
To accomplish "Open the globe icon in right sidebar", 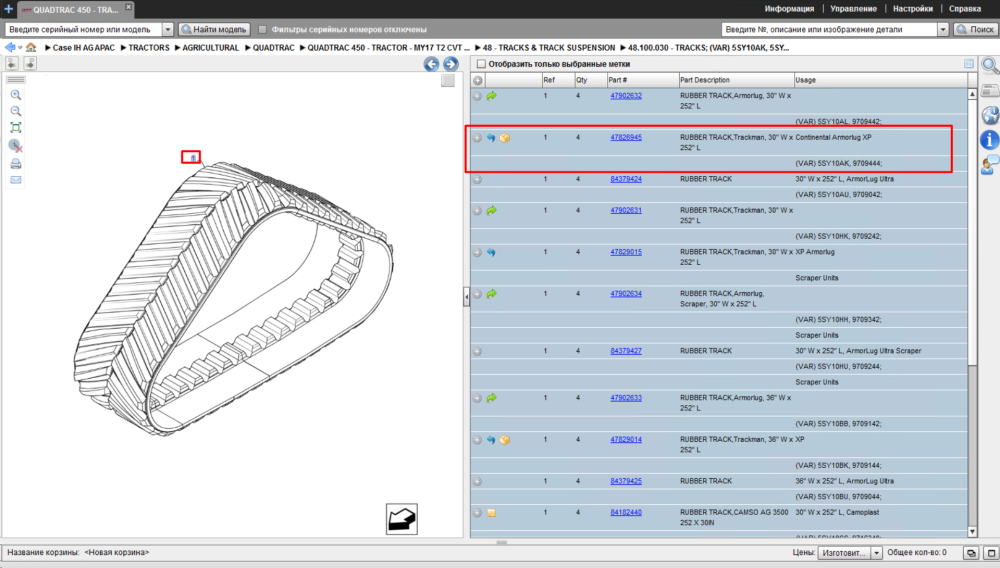I will coord(990,115).
